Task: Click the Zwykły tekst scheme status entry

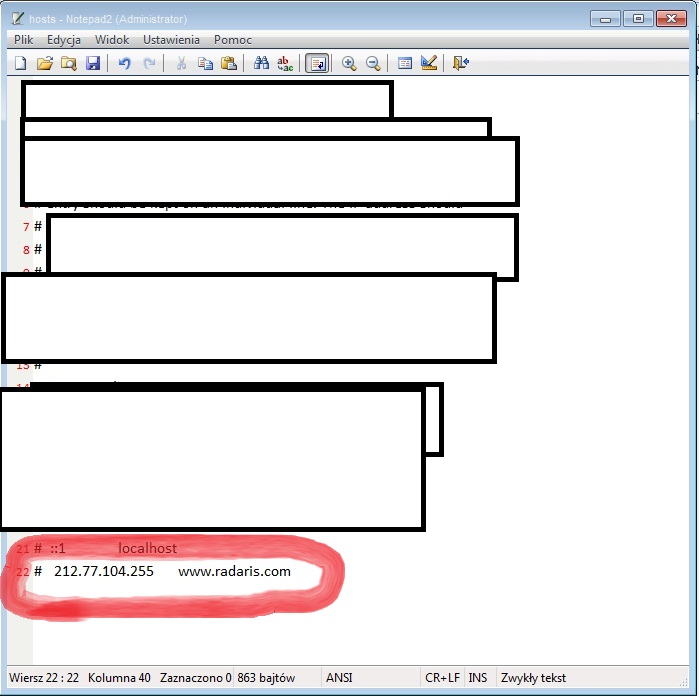Action: click(533, 678)
